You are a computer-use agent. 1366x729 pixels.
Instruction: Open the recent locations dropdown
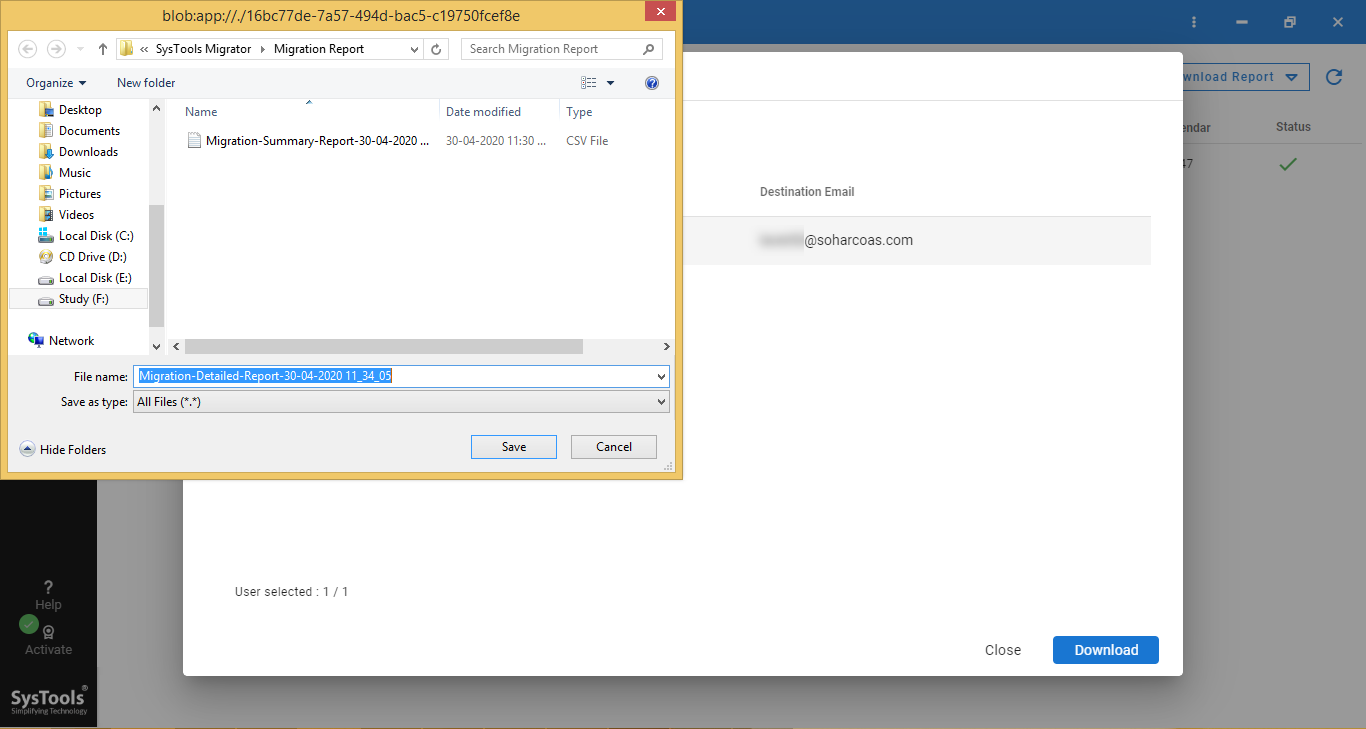79,49
